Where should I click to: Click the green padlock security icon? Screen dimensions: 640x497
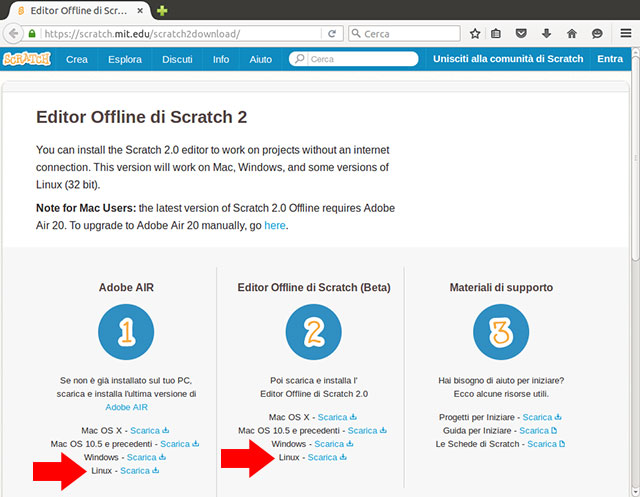coord(32,33)
